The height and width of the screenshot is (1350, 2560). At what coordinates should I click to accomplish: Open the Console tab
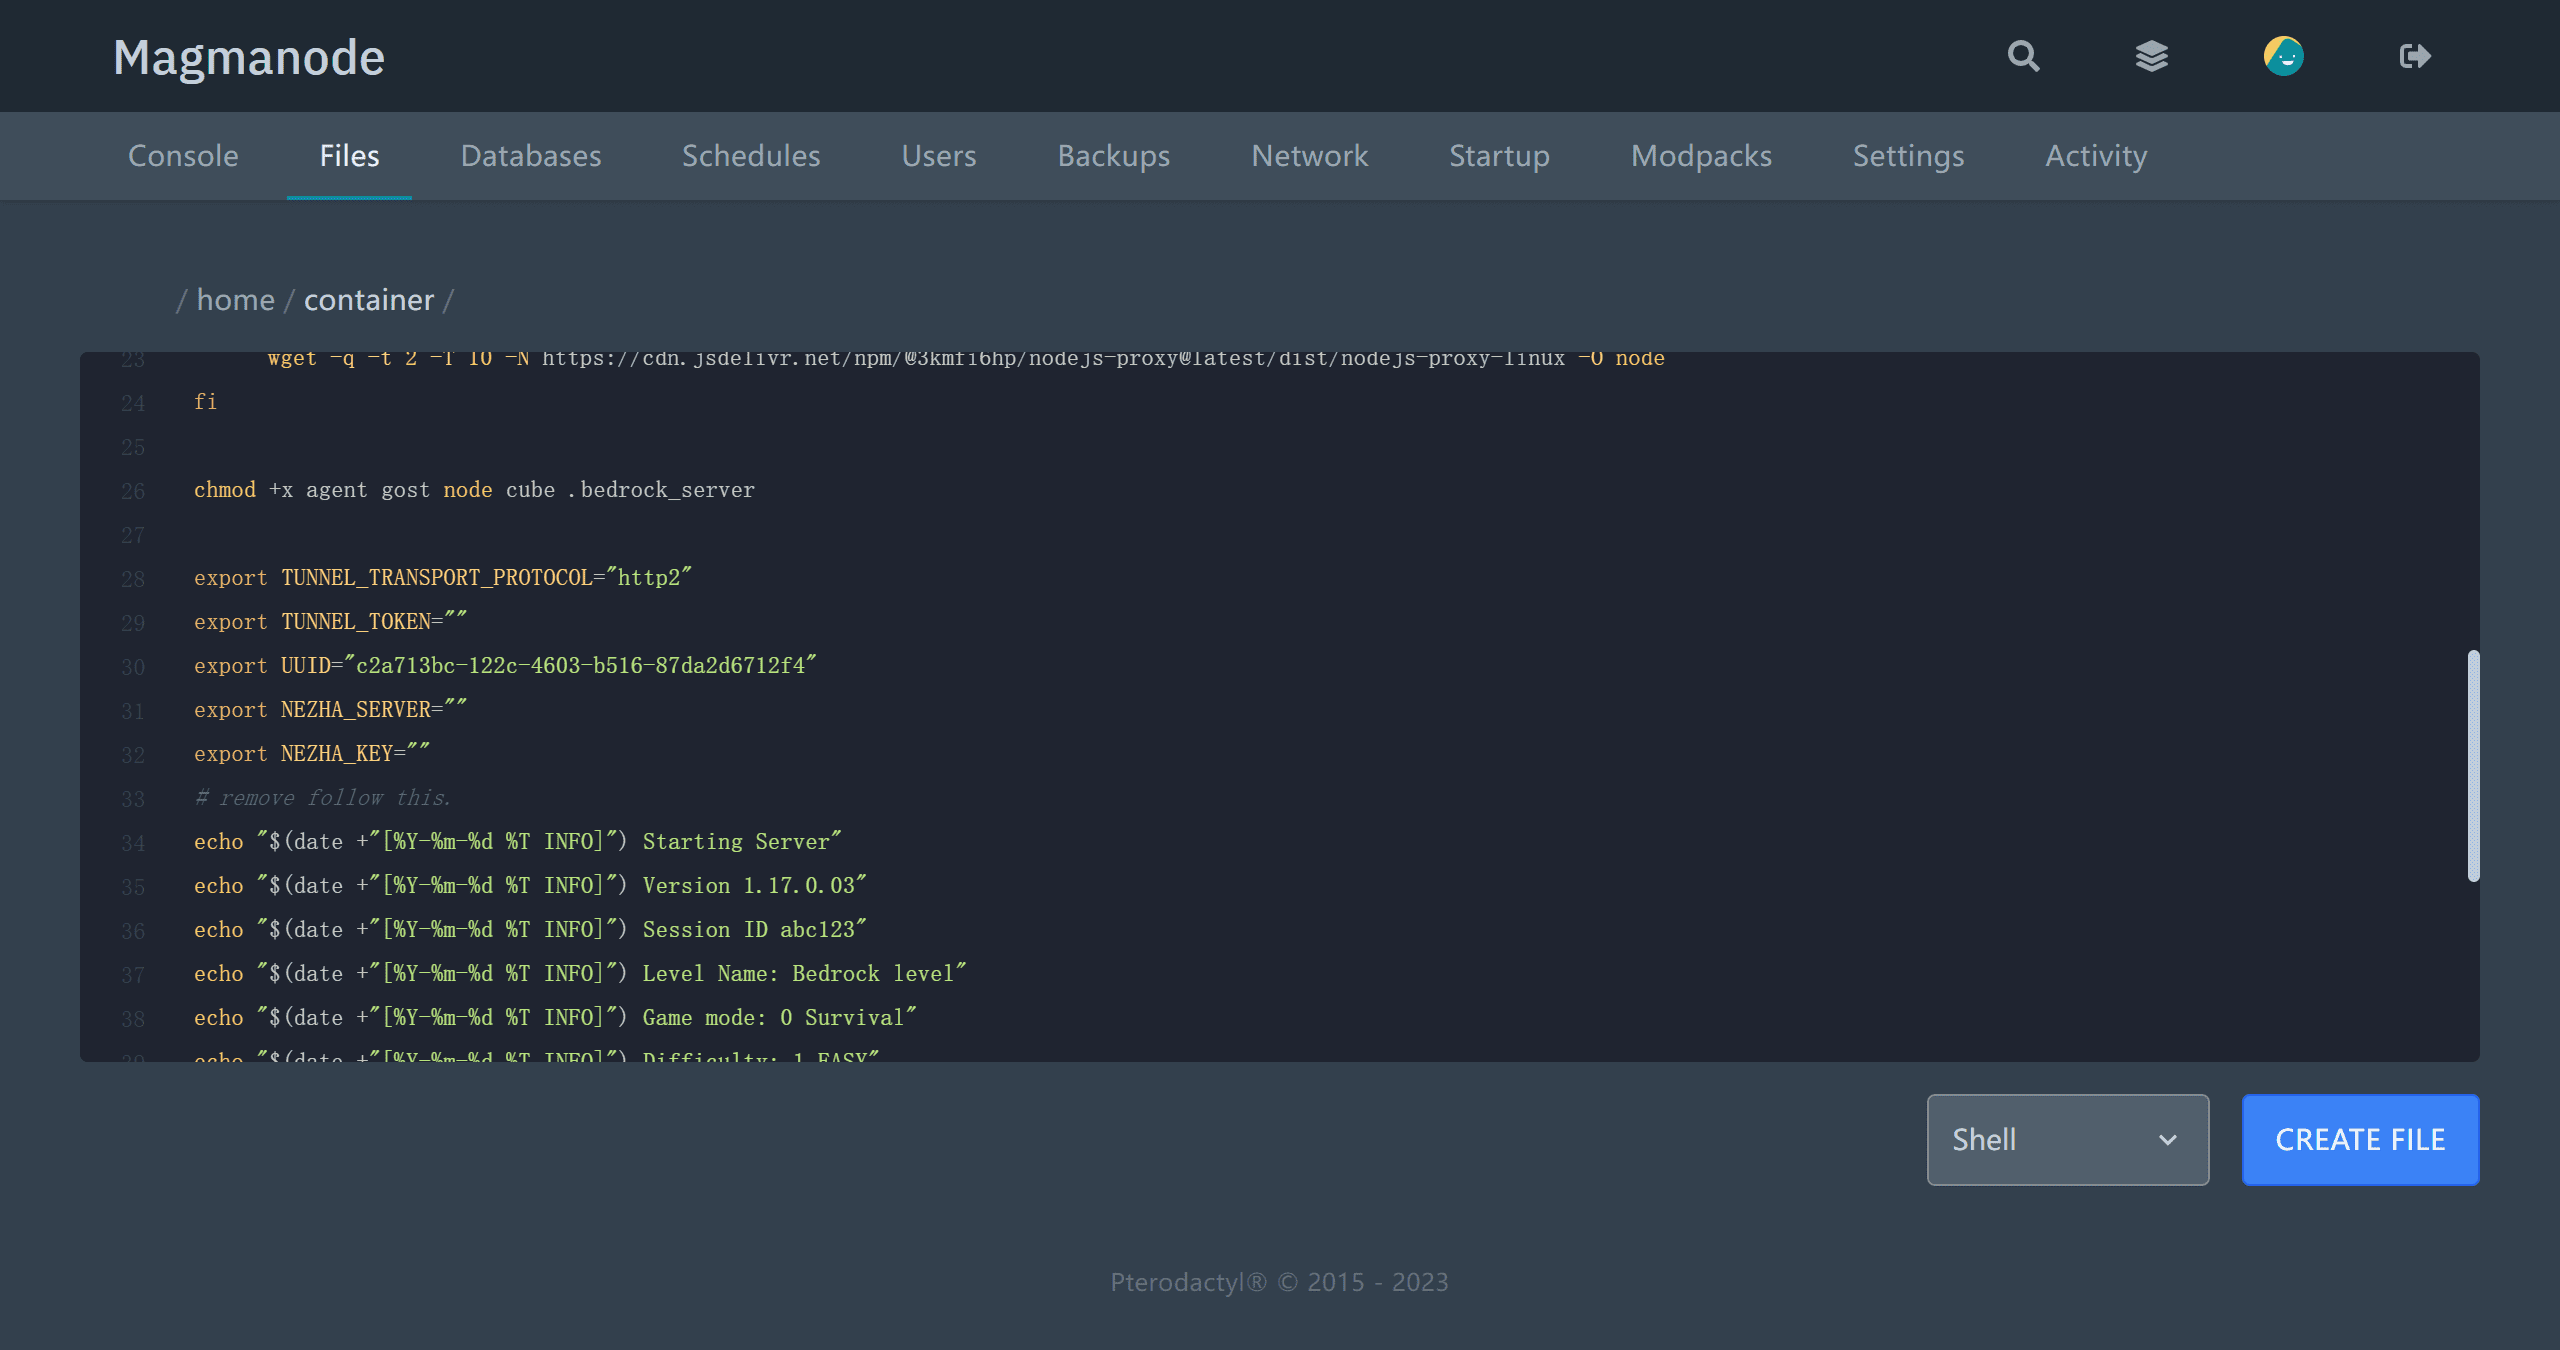[183, 156]
